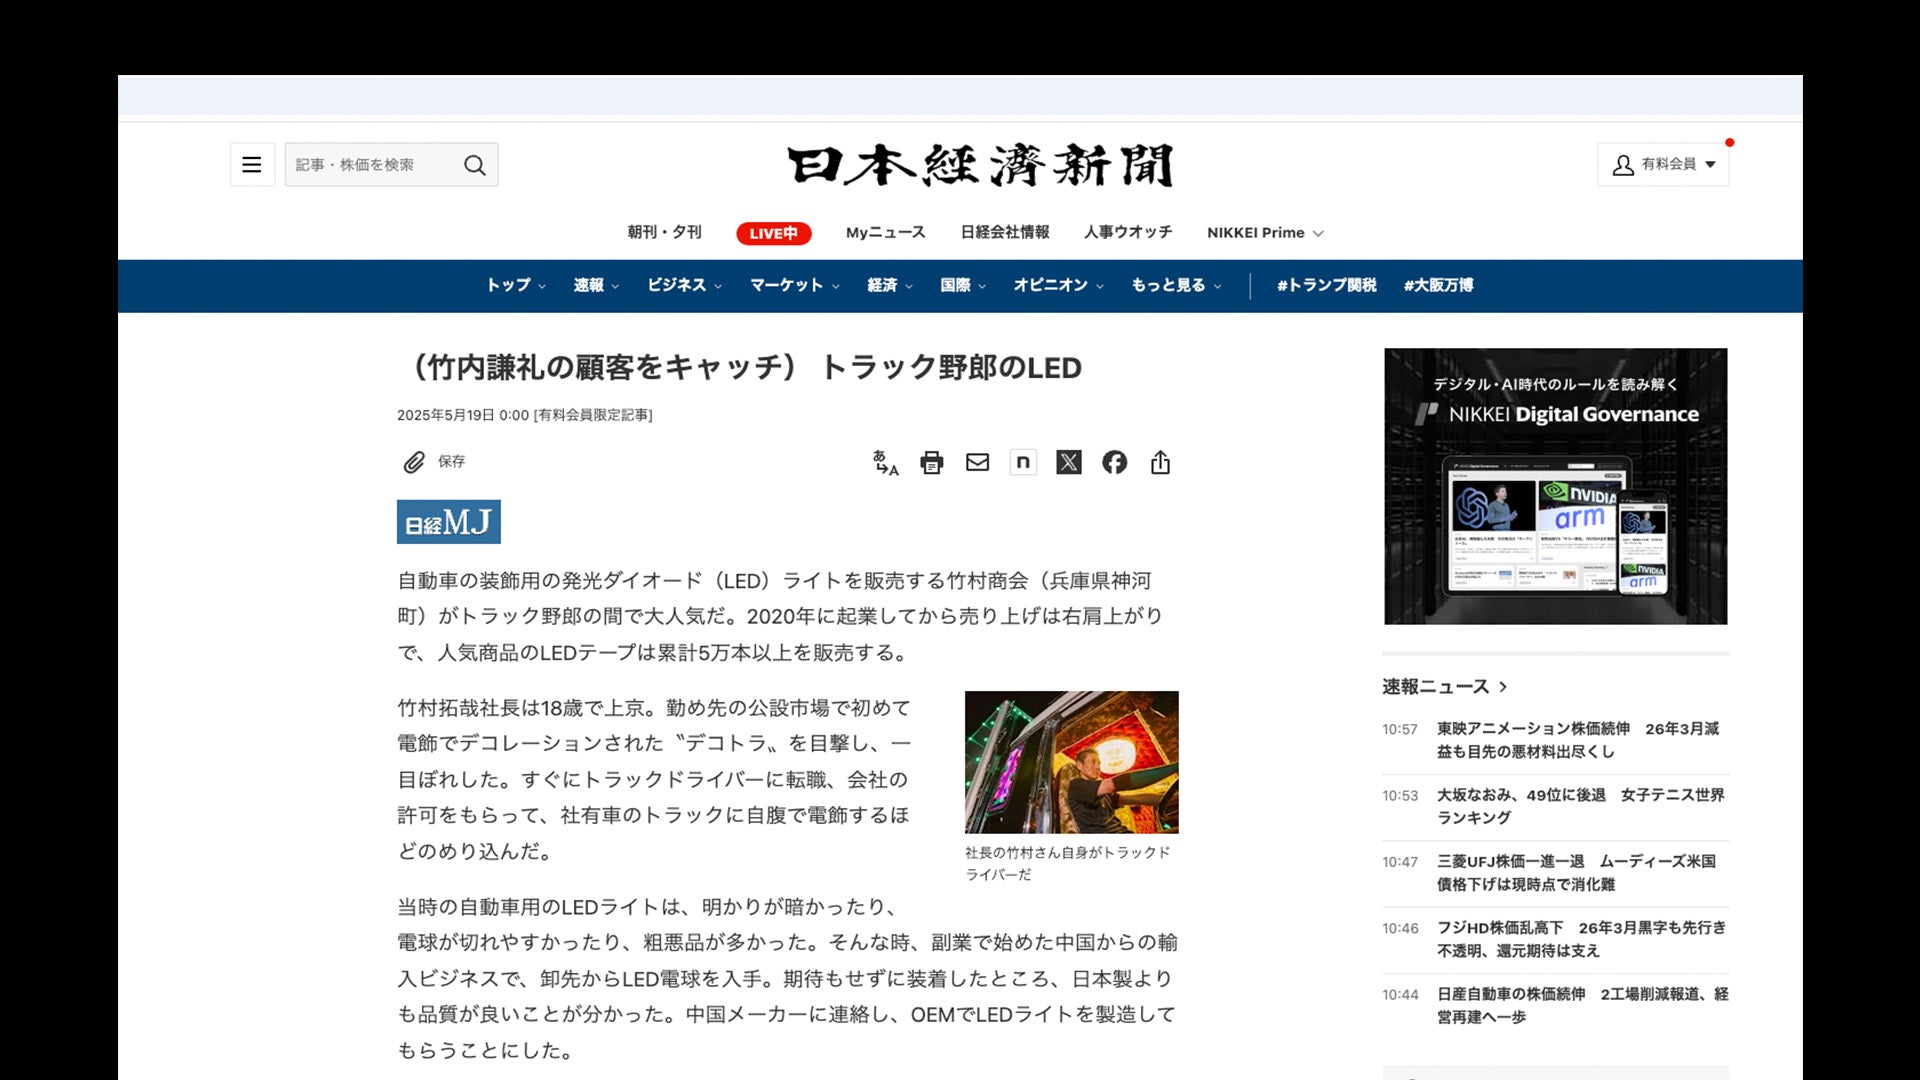The image size is (1920, 1080).
Task: Click the generic share upload icon
Action: click(1160, 462)
